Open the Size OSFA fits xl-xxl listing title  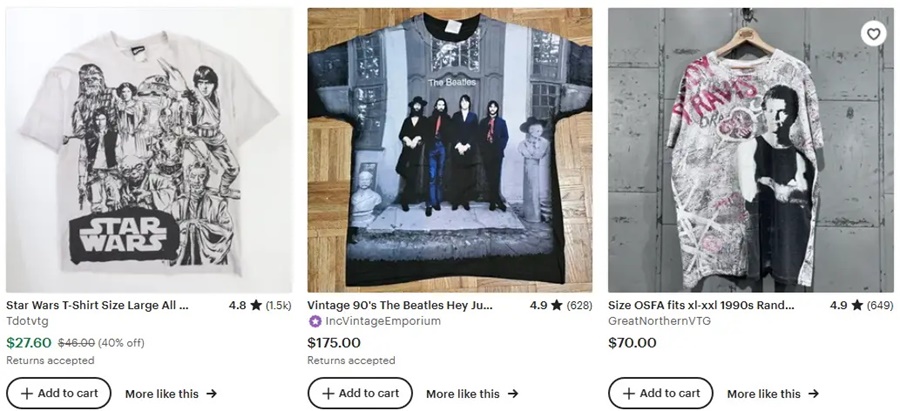(x=701, y=305)
